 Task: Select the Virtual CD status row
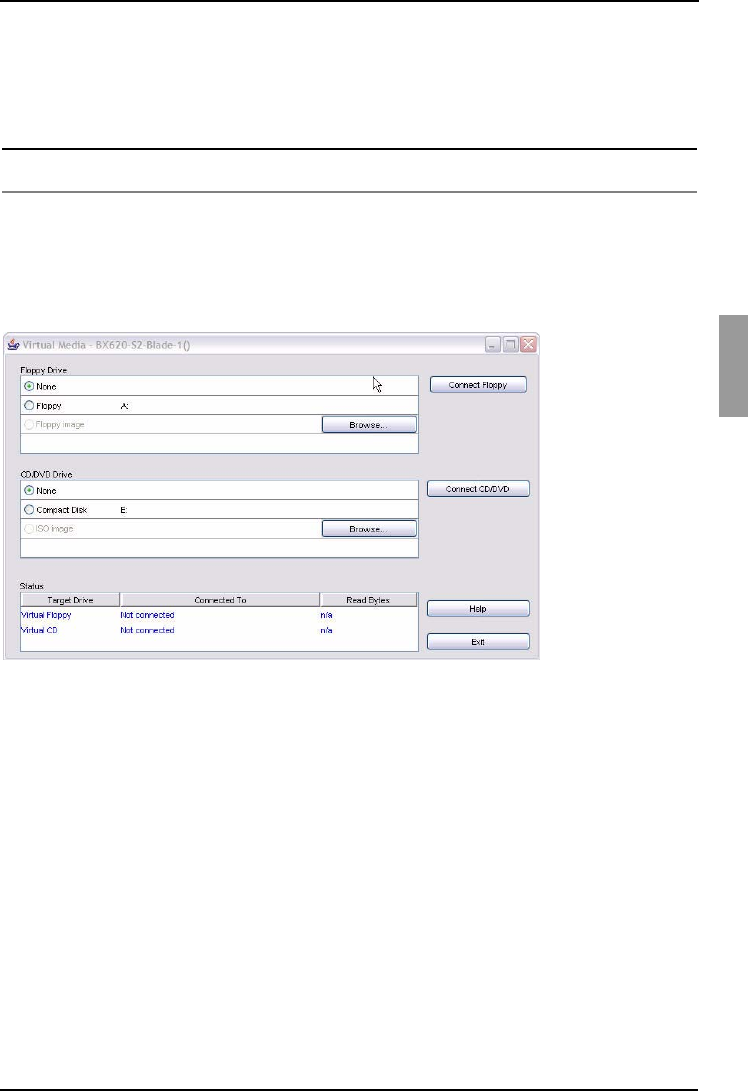pos(219,630)
